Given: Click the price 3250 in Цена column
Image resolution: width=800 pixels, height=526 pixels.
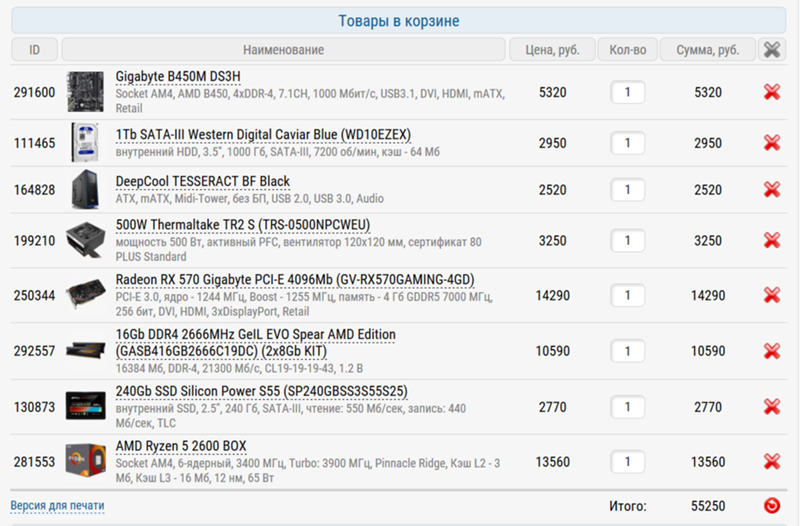Looking at the screenshot, I should pyautogui.click(x=553, y=240).
